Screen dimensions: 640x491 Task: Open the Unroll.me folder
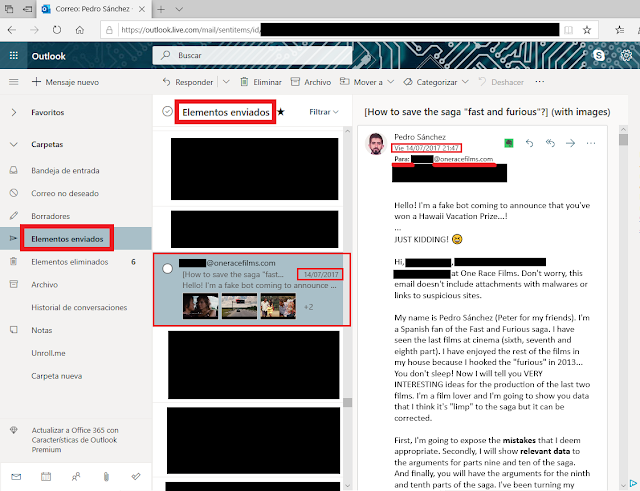point(48,353)
